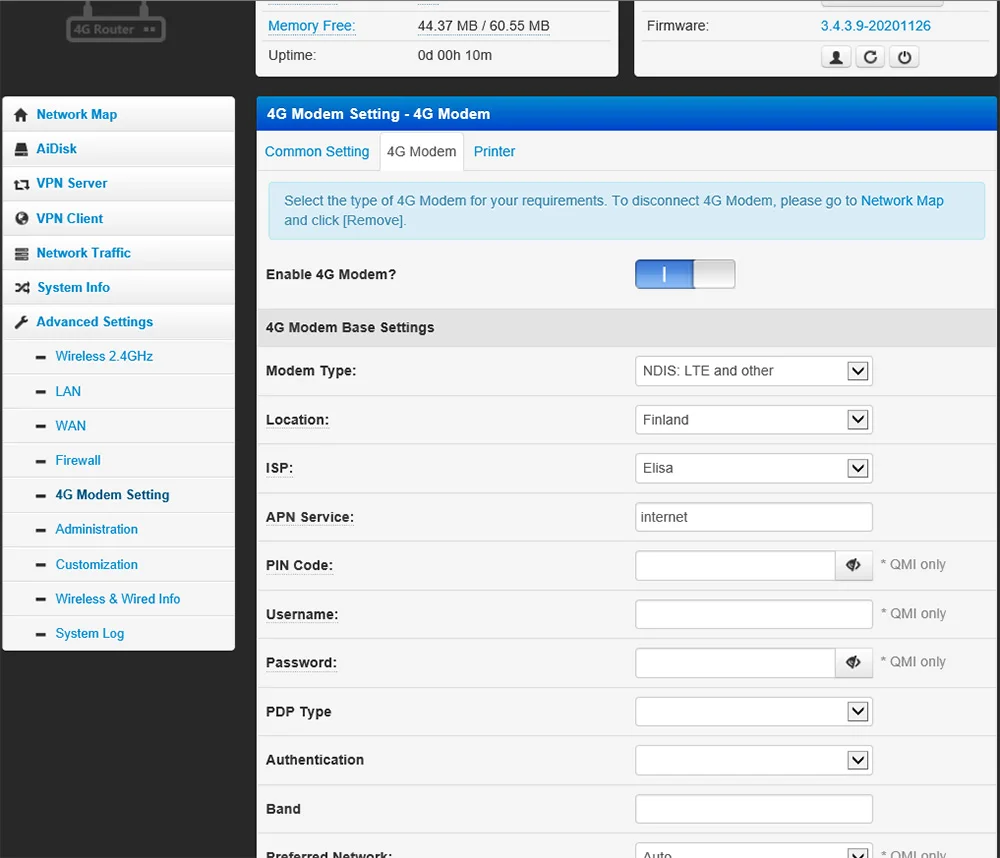Open System Info page

73,288
